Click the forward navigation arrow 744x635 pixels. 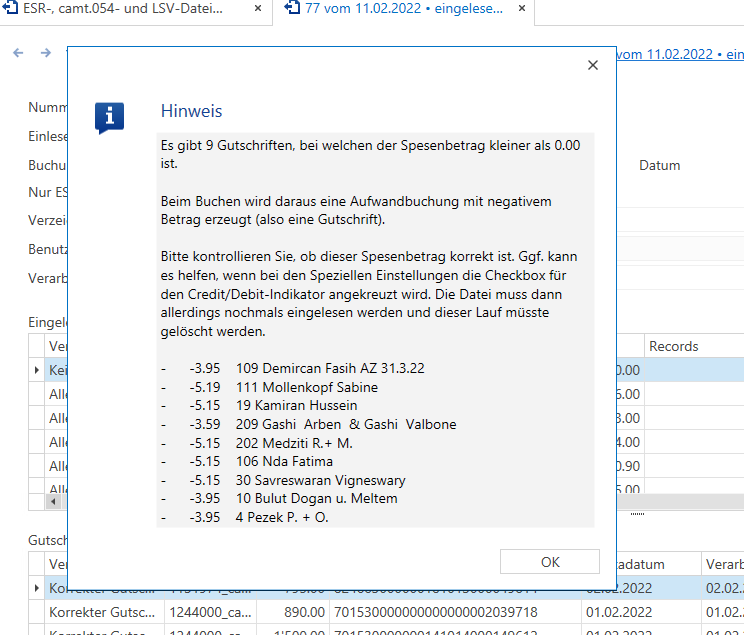pyautogui.click(x=46, y=53)
